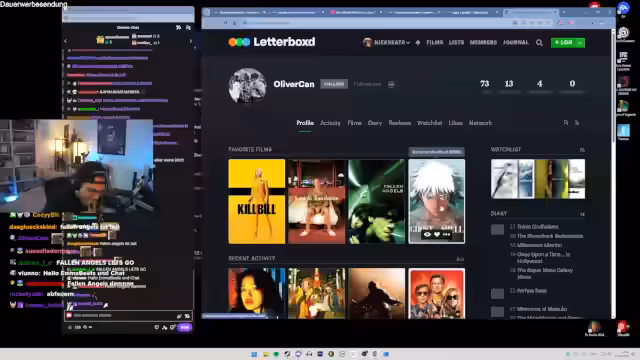Click the profile search icon near Network tab
Viewport: 640px width, 360px height.
pyautogui.click(x=566, y=122)
